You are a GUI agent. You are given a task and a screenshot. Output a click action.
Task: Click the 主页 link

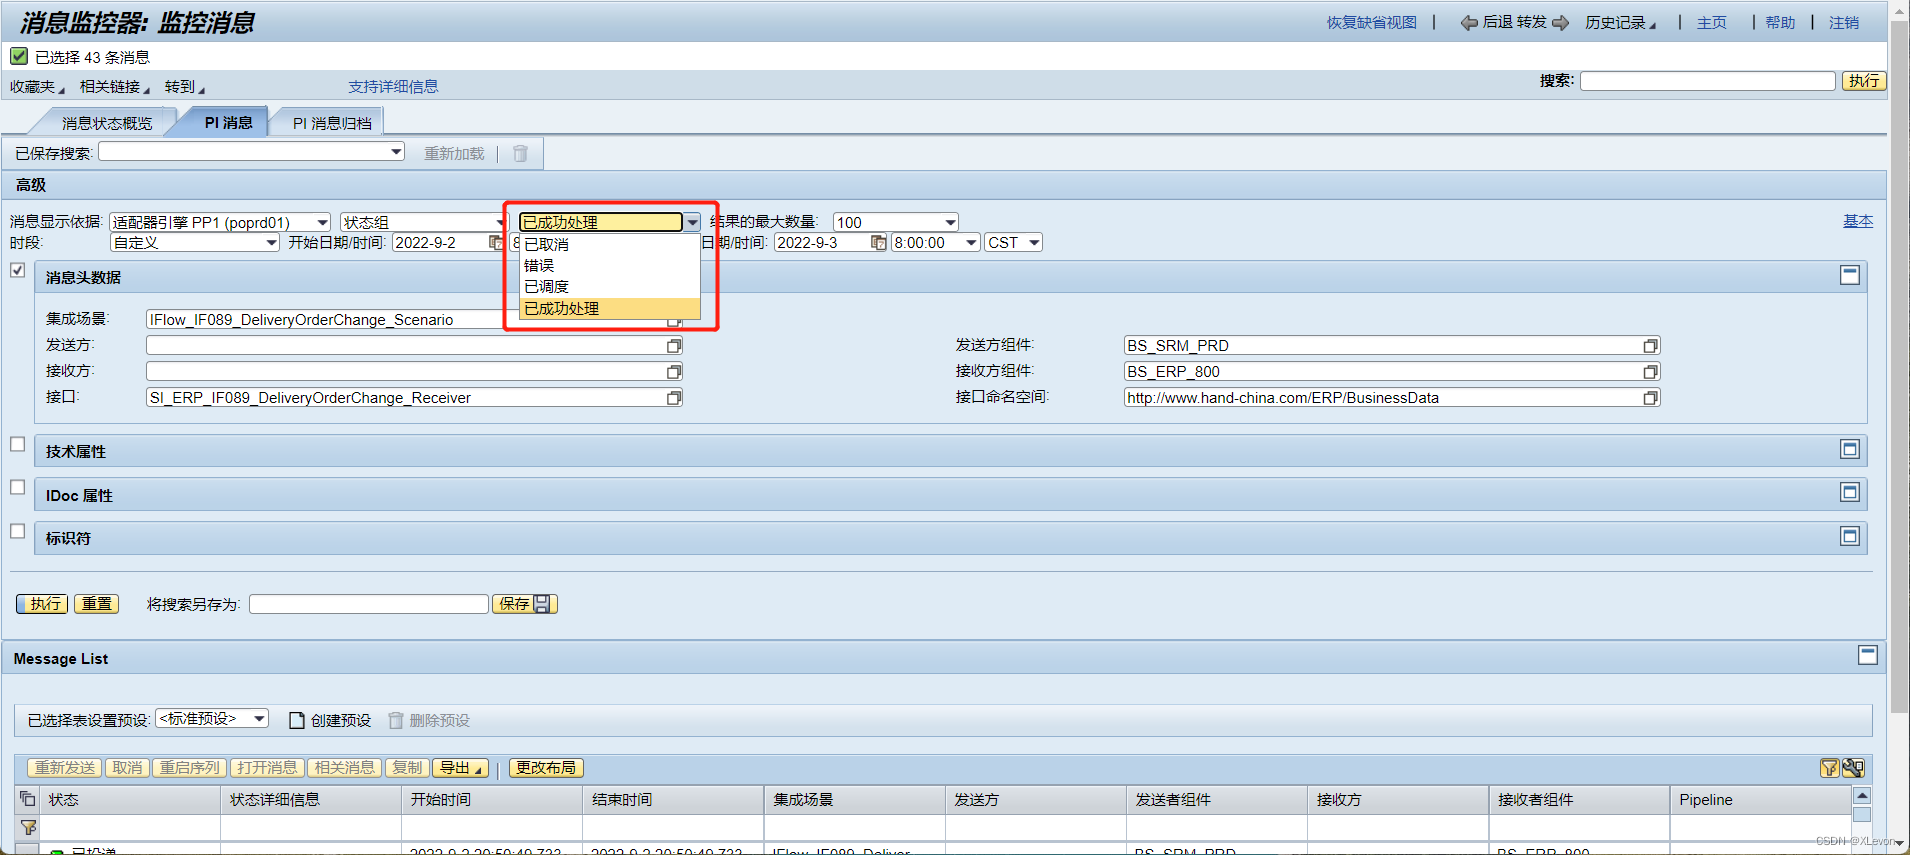[x=1711, y=22]
